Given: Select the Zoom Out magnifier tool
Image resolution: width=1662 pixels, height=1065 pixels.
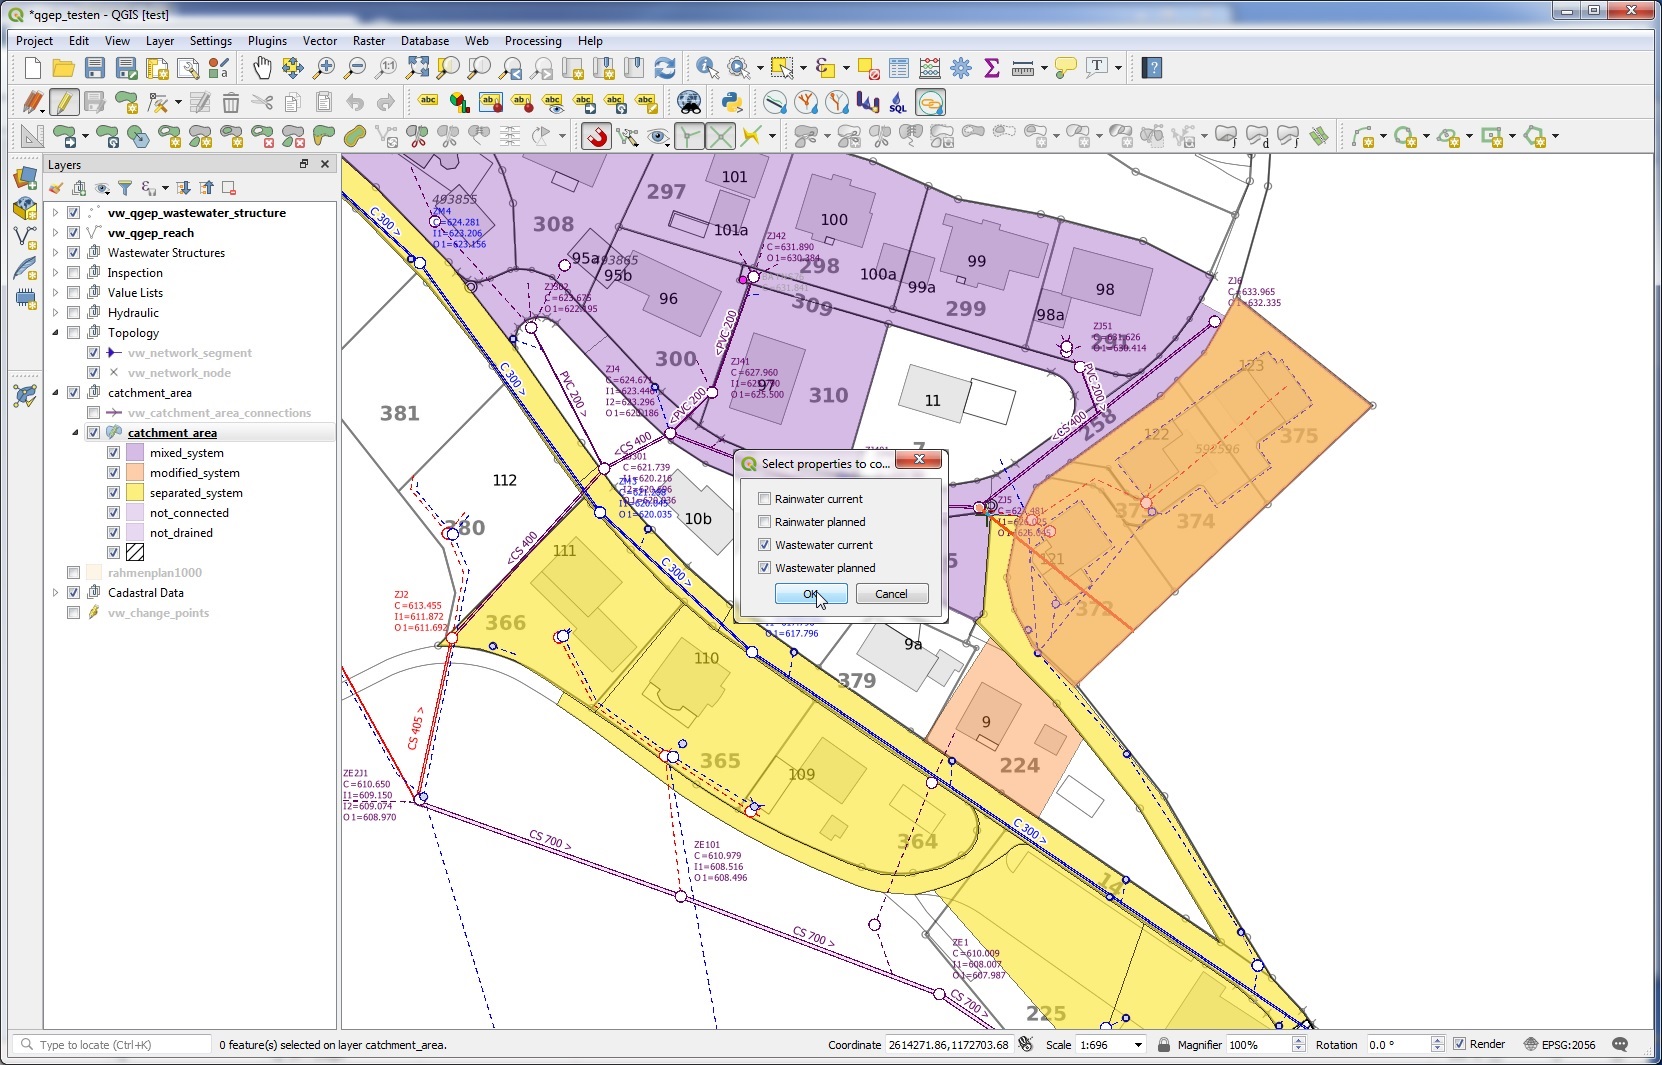Looking at the screenshot, I should click(x=355, y=68).
